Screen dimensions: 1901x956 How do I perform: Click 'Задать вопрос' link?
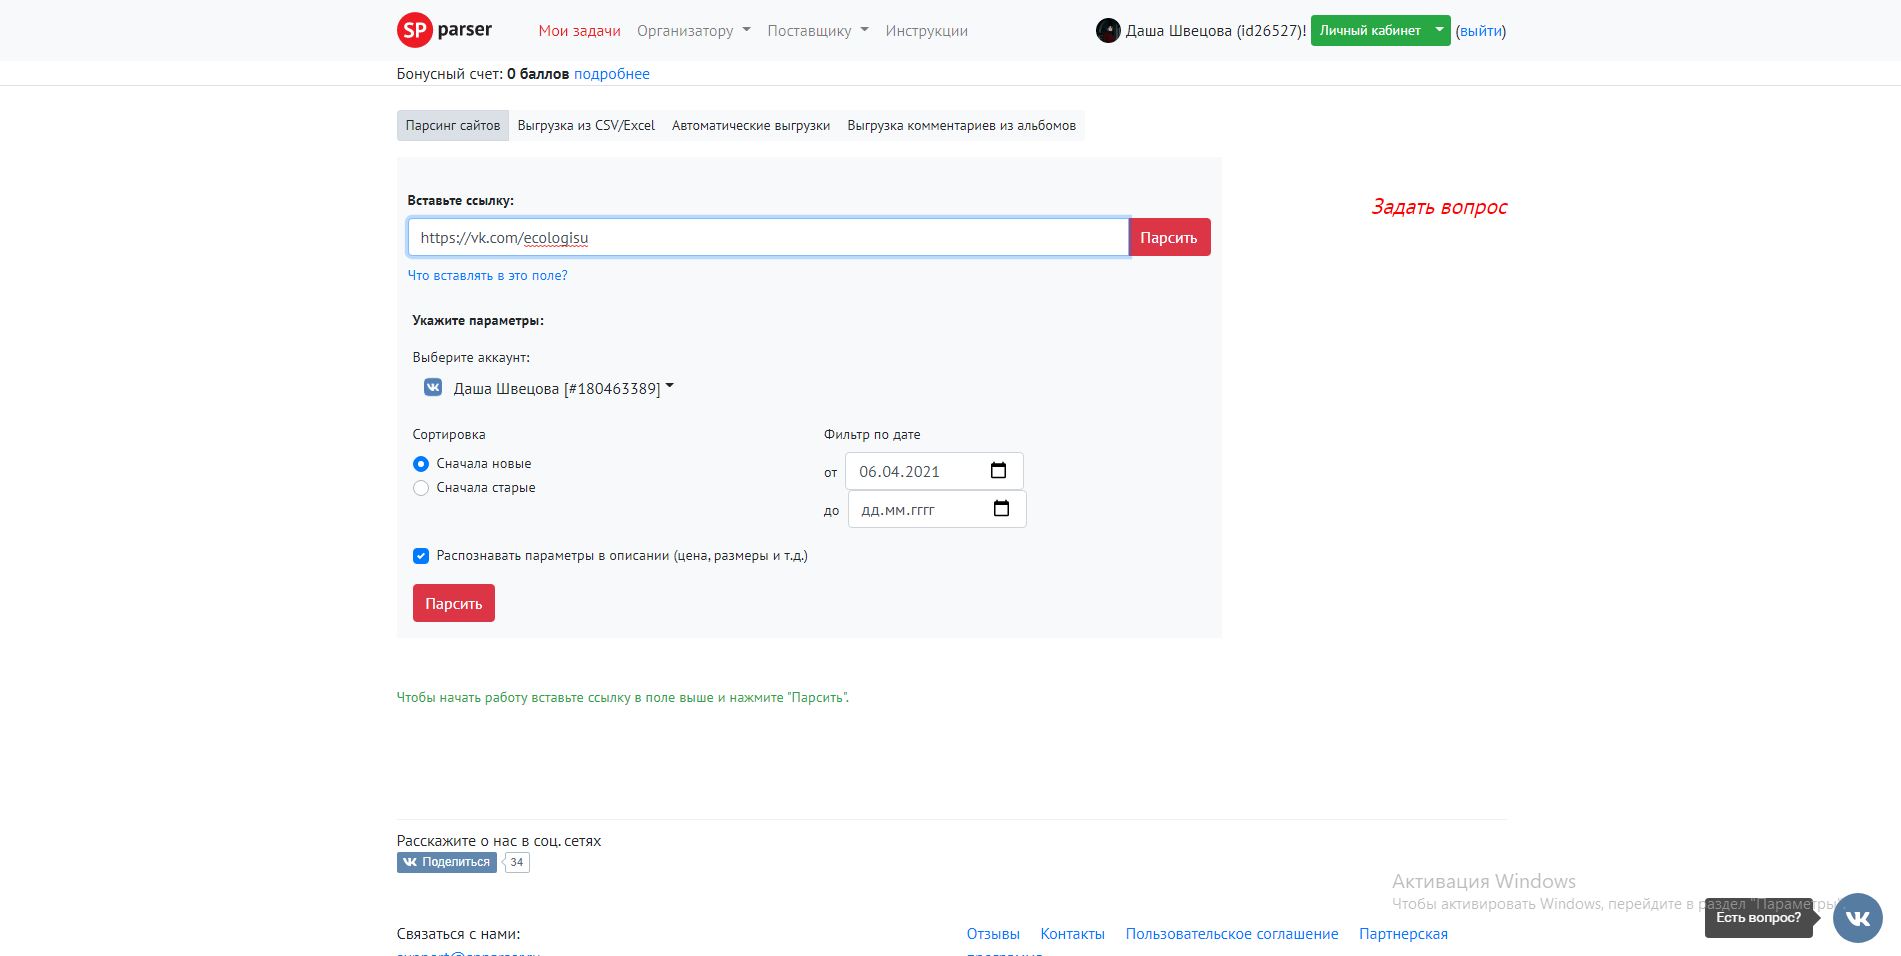[x=1439, y=207]
